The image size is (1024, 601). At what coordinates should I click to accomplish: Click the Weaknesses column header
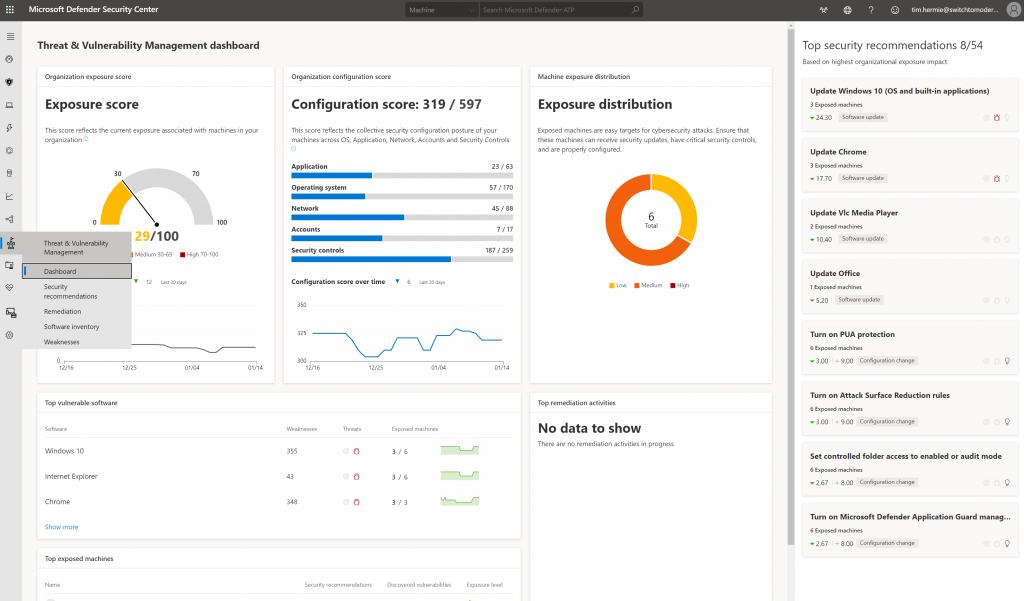(x=302, y=429)
